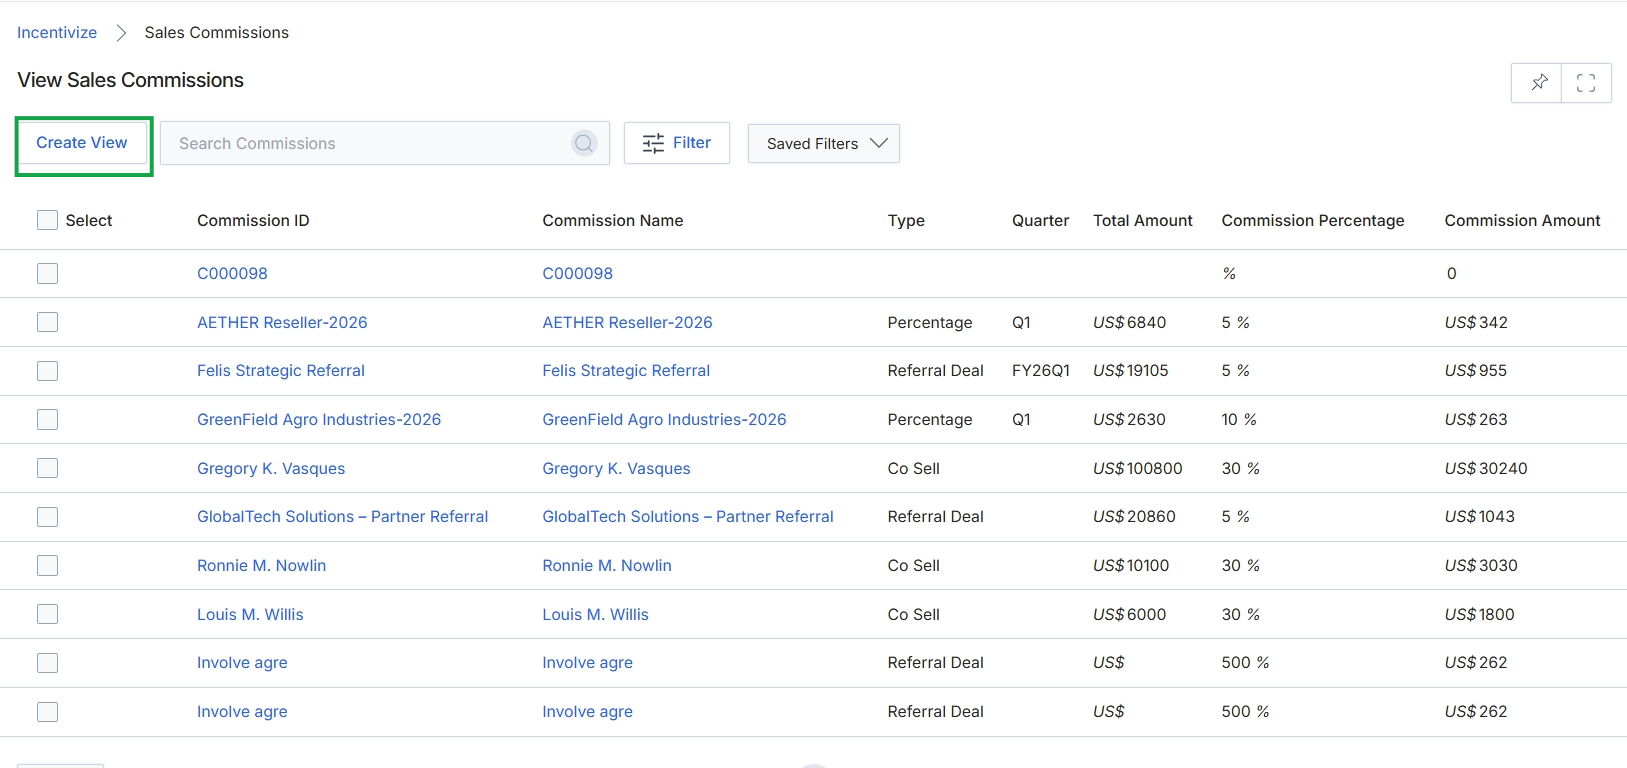The height and width of the screenshot is (768, 1627).
Task: Open Felis Strategic Referral Commission Name link
Action: pos(626,371)
